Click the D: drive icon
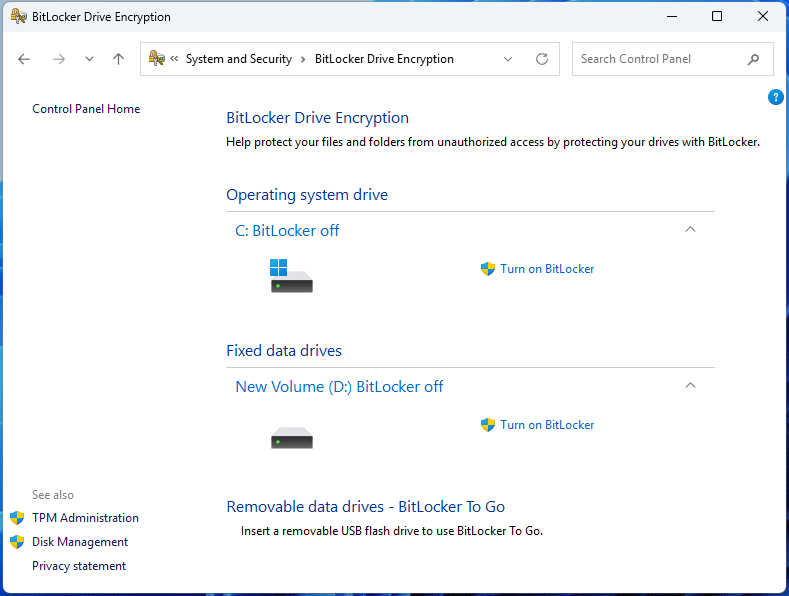This screenshot has width=789, height=596. point(292,438)
